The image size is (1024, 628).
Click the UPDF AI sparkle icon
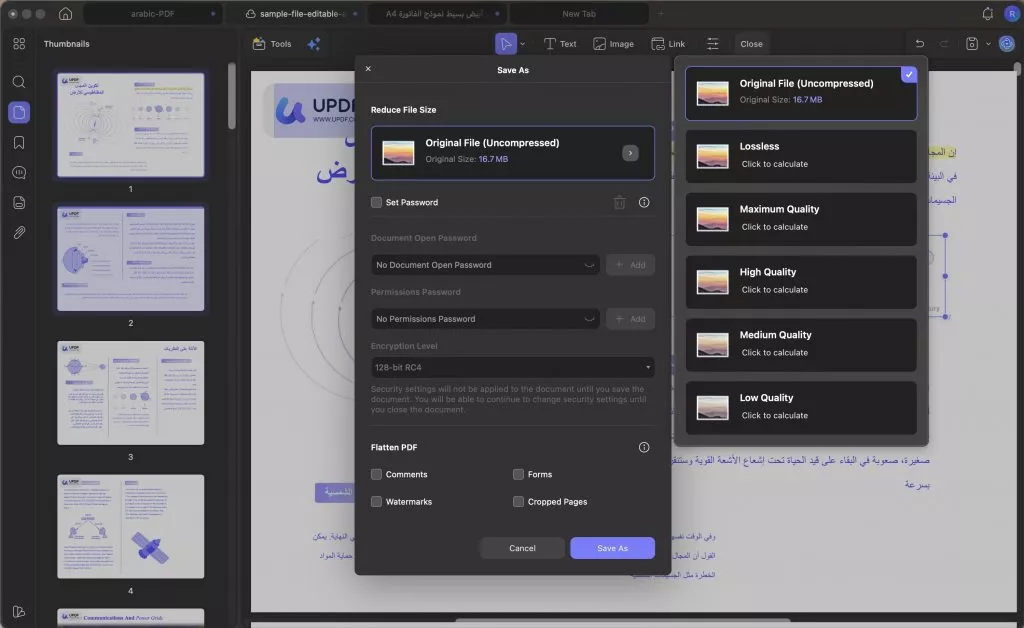[x=313, y=44]
